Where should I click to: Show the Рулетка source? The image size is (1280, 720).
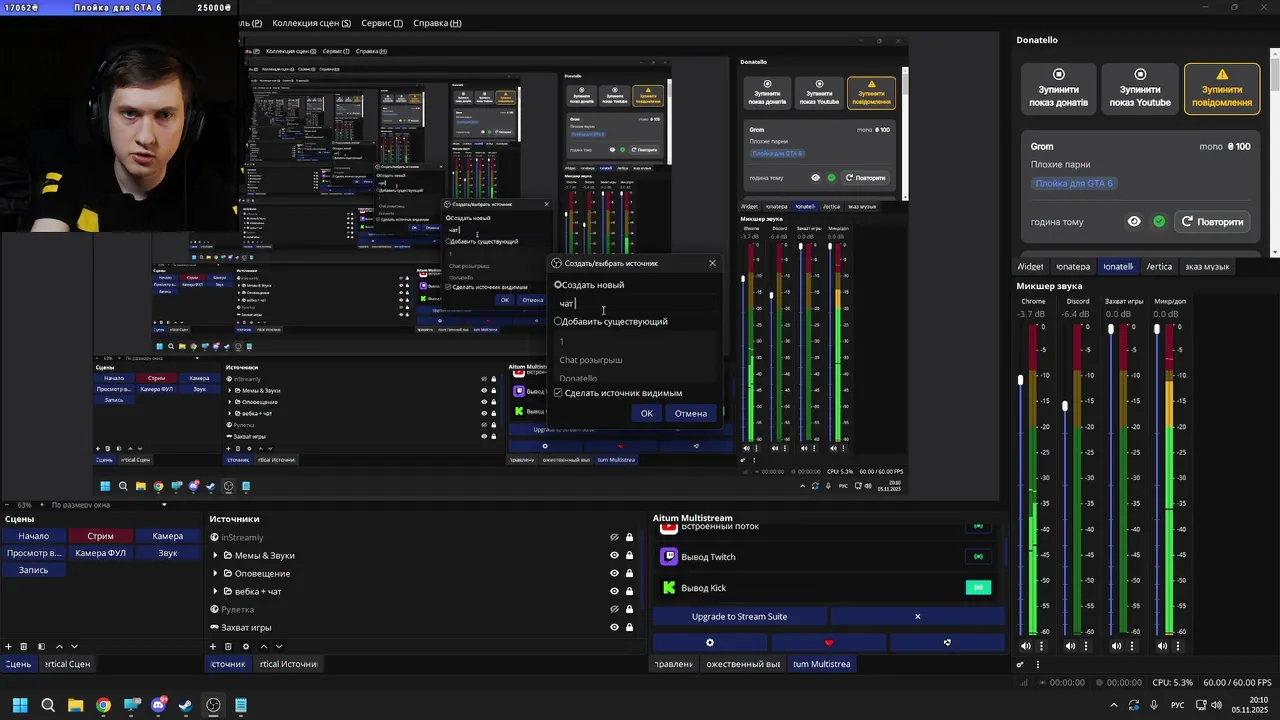[614, 610]
